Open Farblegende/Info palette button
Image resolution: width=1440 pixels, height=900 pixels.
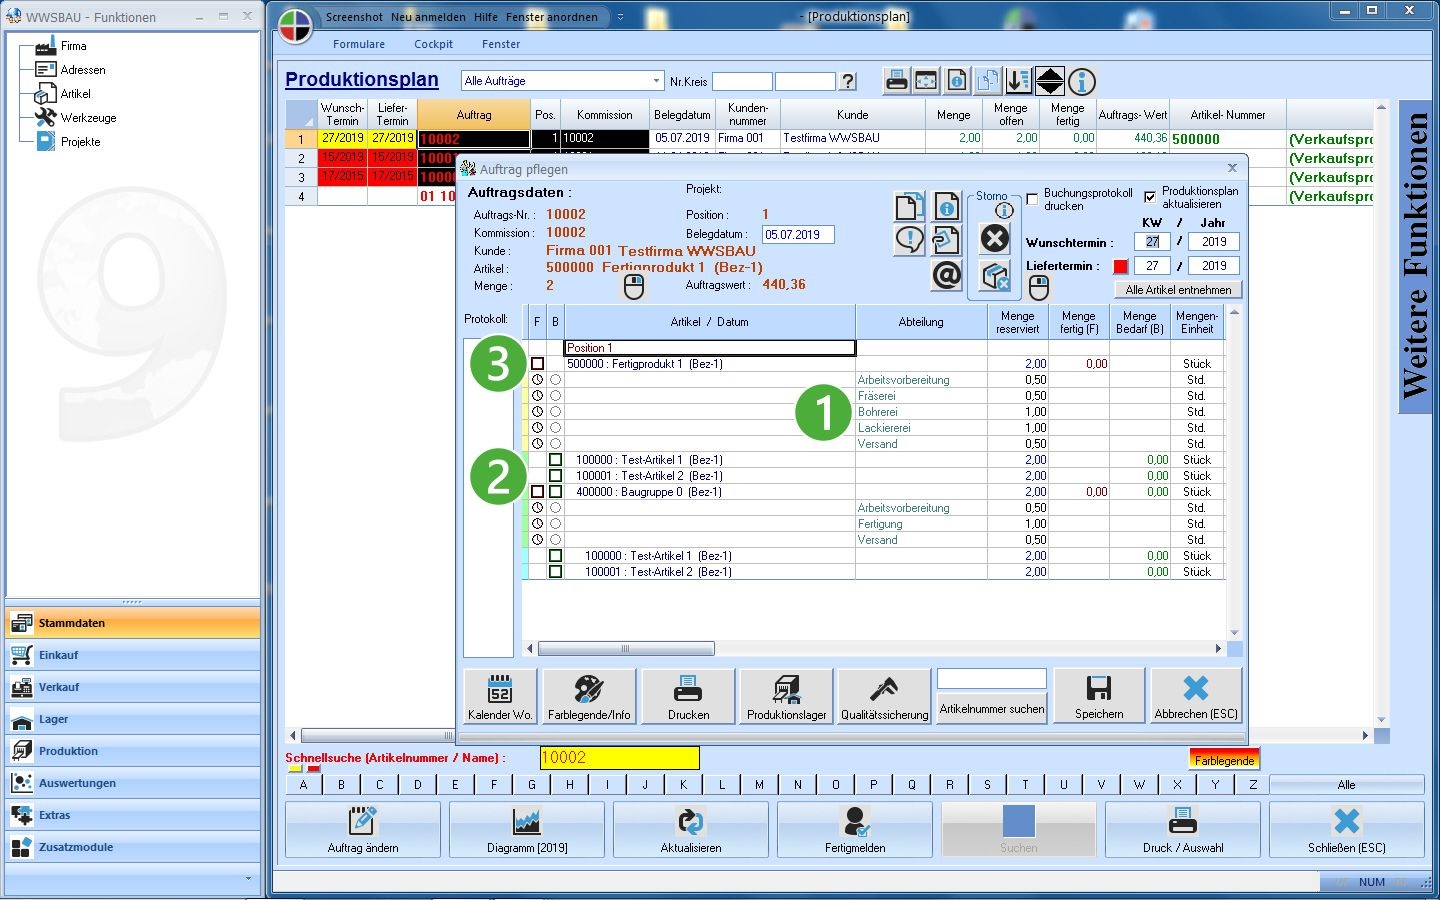coord(589,696)
